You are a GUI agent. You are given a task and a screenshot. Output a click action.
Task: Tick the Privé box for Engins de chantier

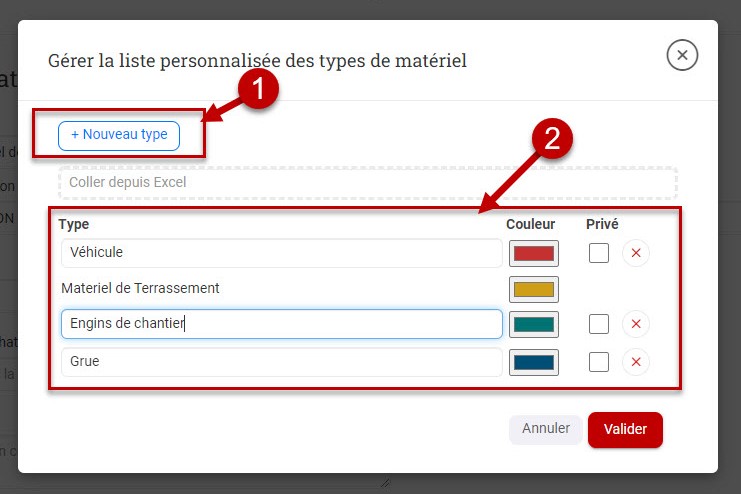[x=599, y=324]
